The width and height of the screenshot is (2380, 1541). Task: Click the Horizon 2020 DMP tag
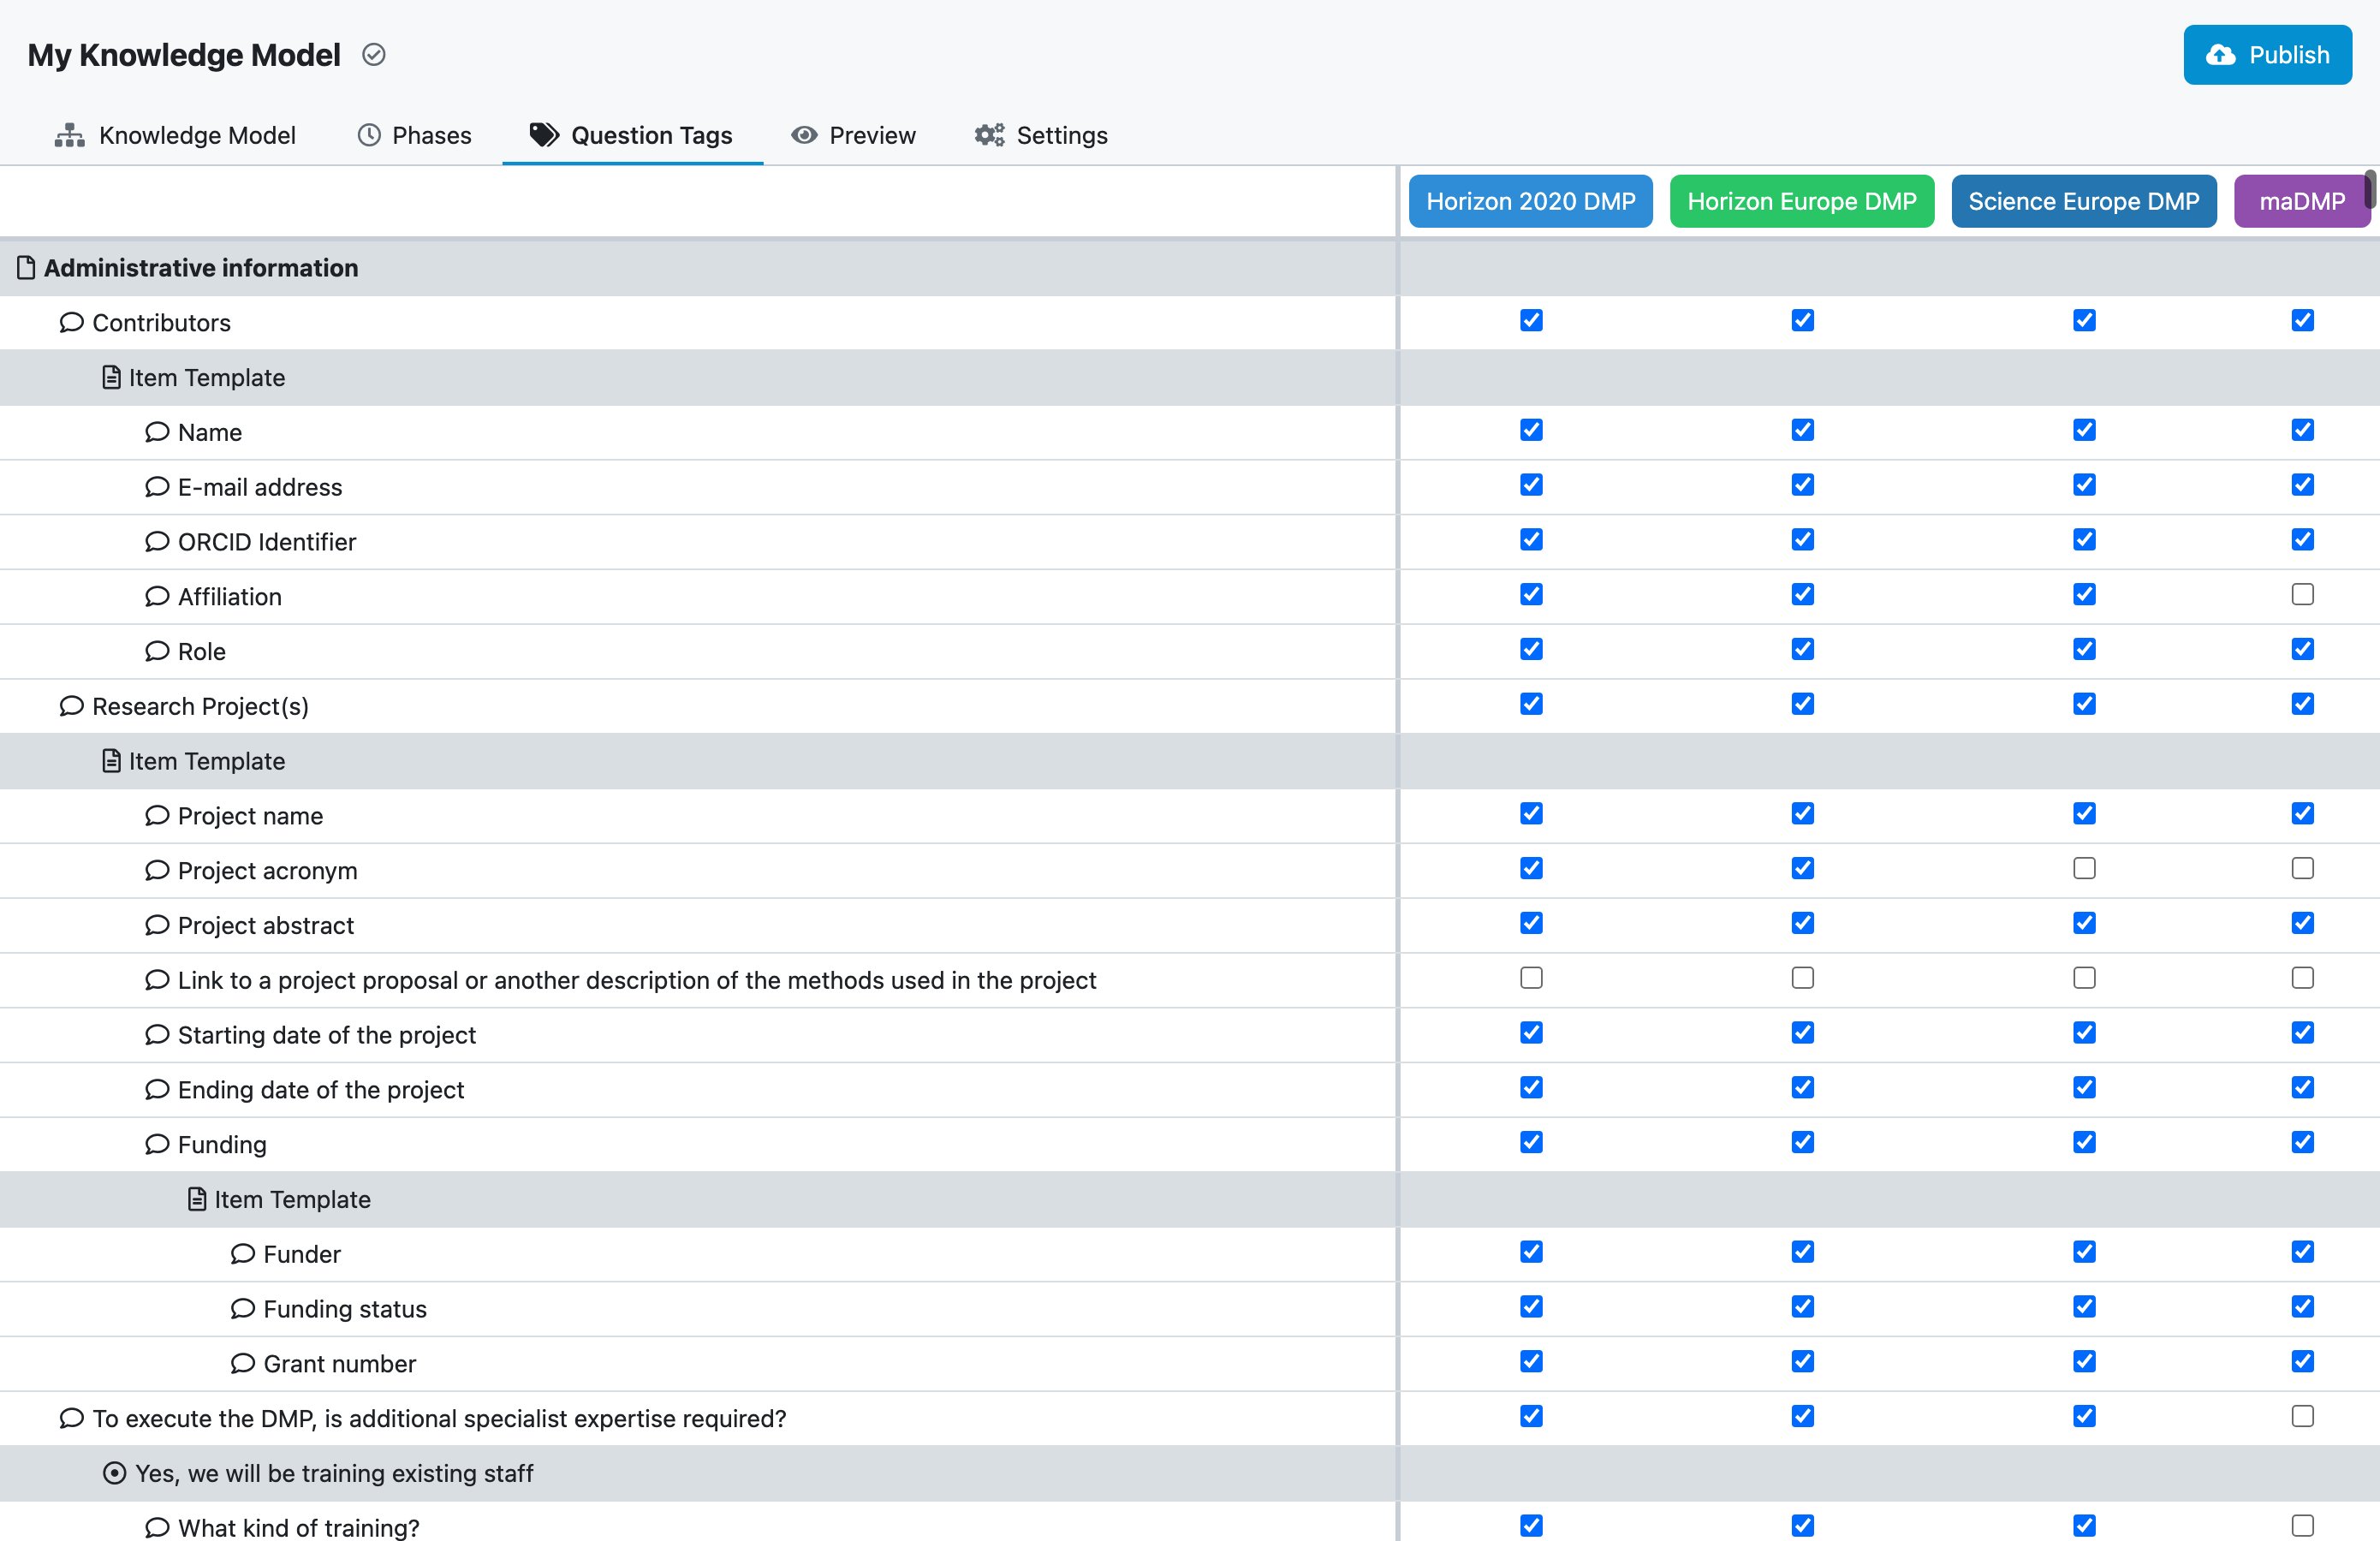pos(1531,201)
